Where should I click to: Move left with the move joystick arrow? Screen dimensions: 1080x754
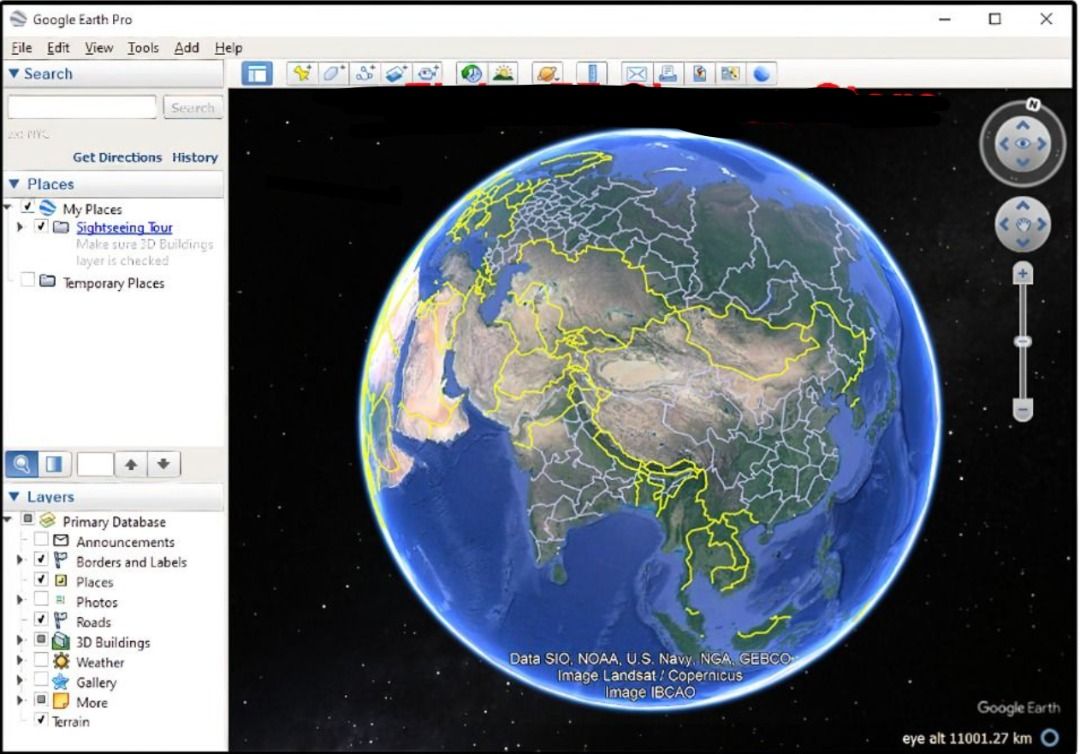[x=1004, y=224]
